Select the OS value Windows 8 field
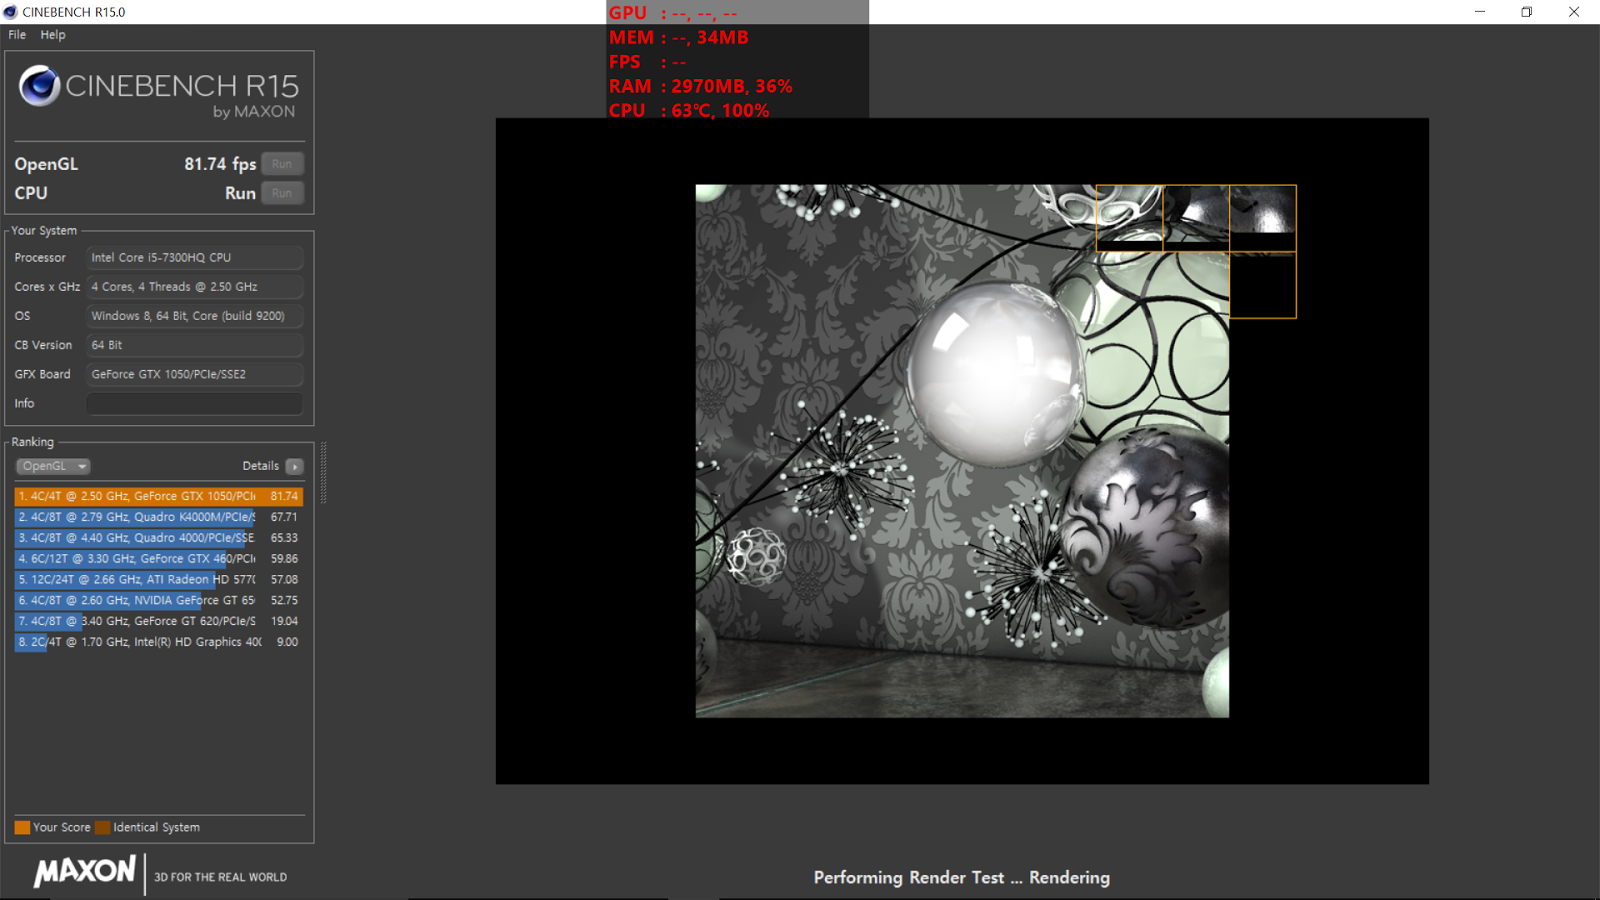The image size is (1600, 900). (x=194, y=315)
